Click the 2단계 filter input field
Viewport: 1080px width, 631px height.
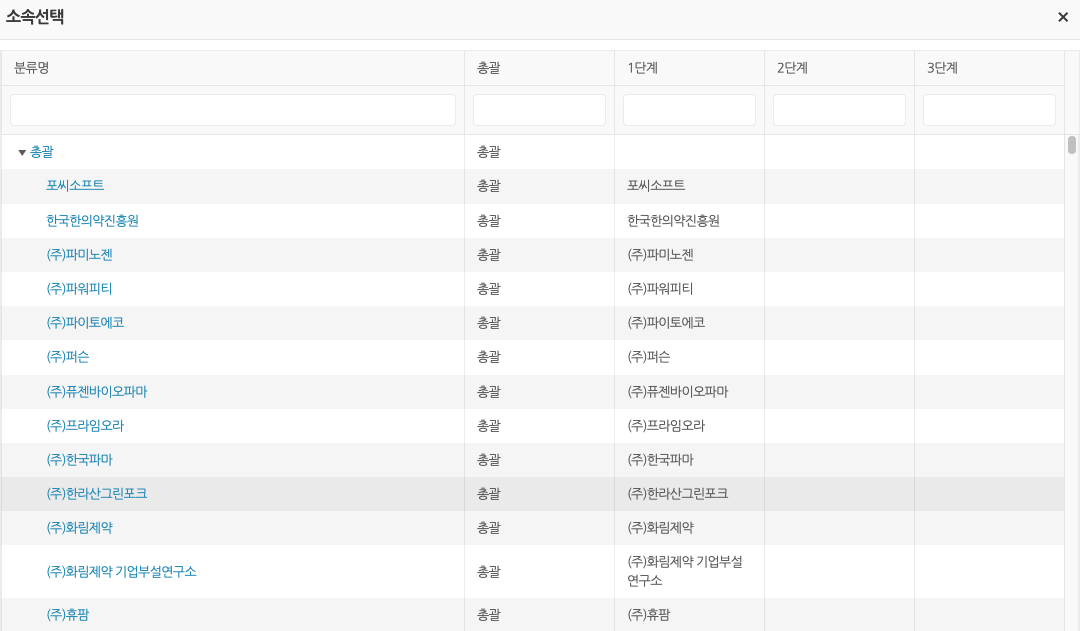(x=839, y=110)
